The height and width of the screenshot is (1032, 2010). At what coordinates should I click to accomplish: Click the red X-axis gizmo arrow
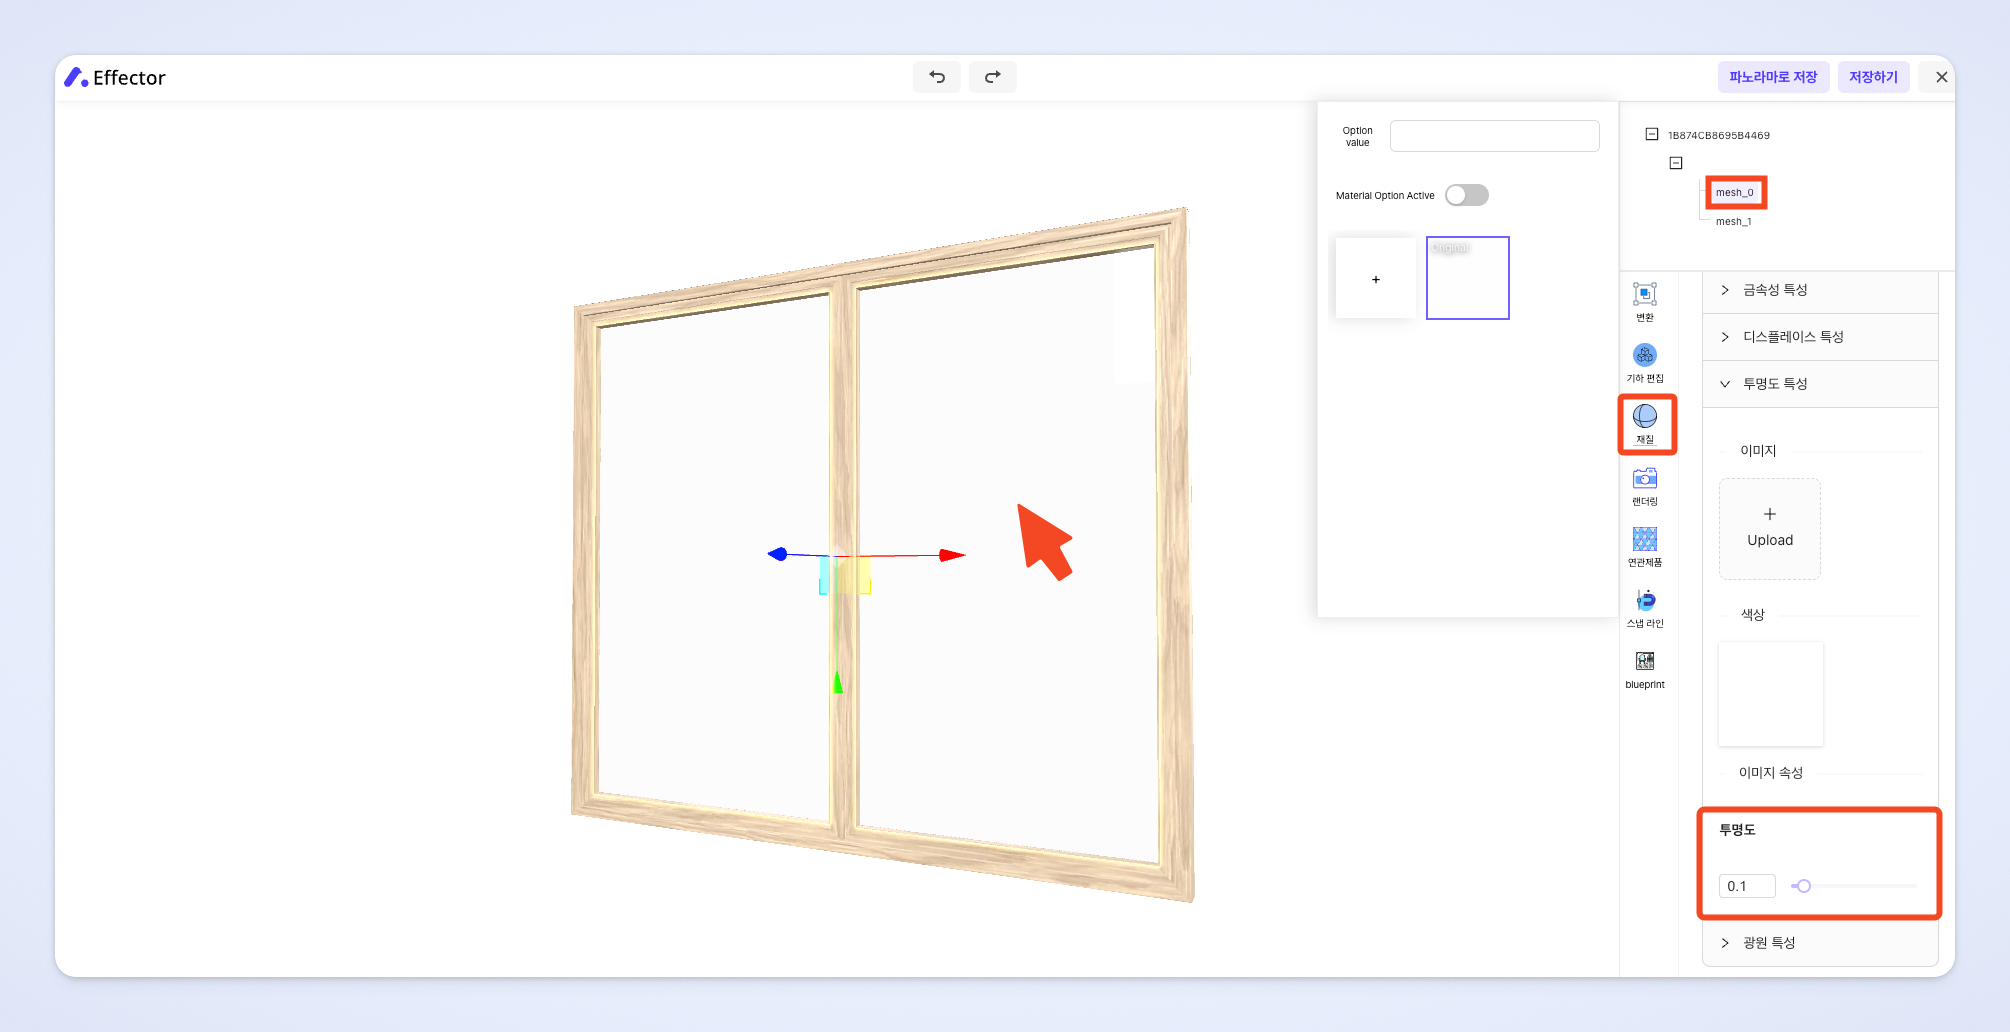[x=952, y=555]
